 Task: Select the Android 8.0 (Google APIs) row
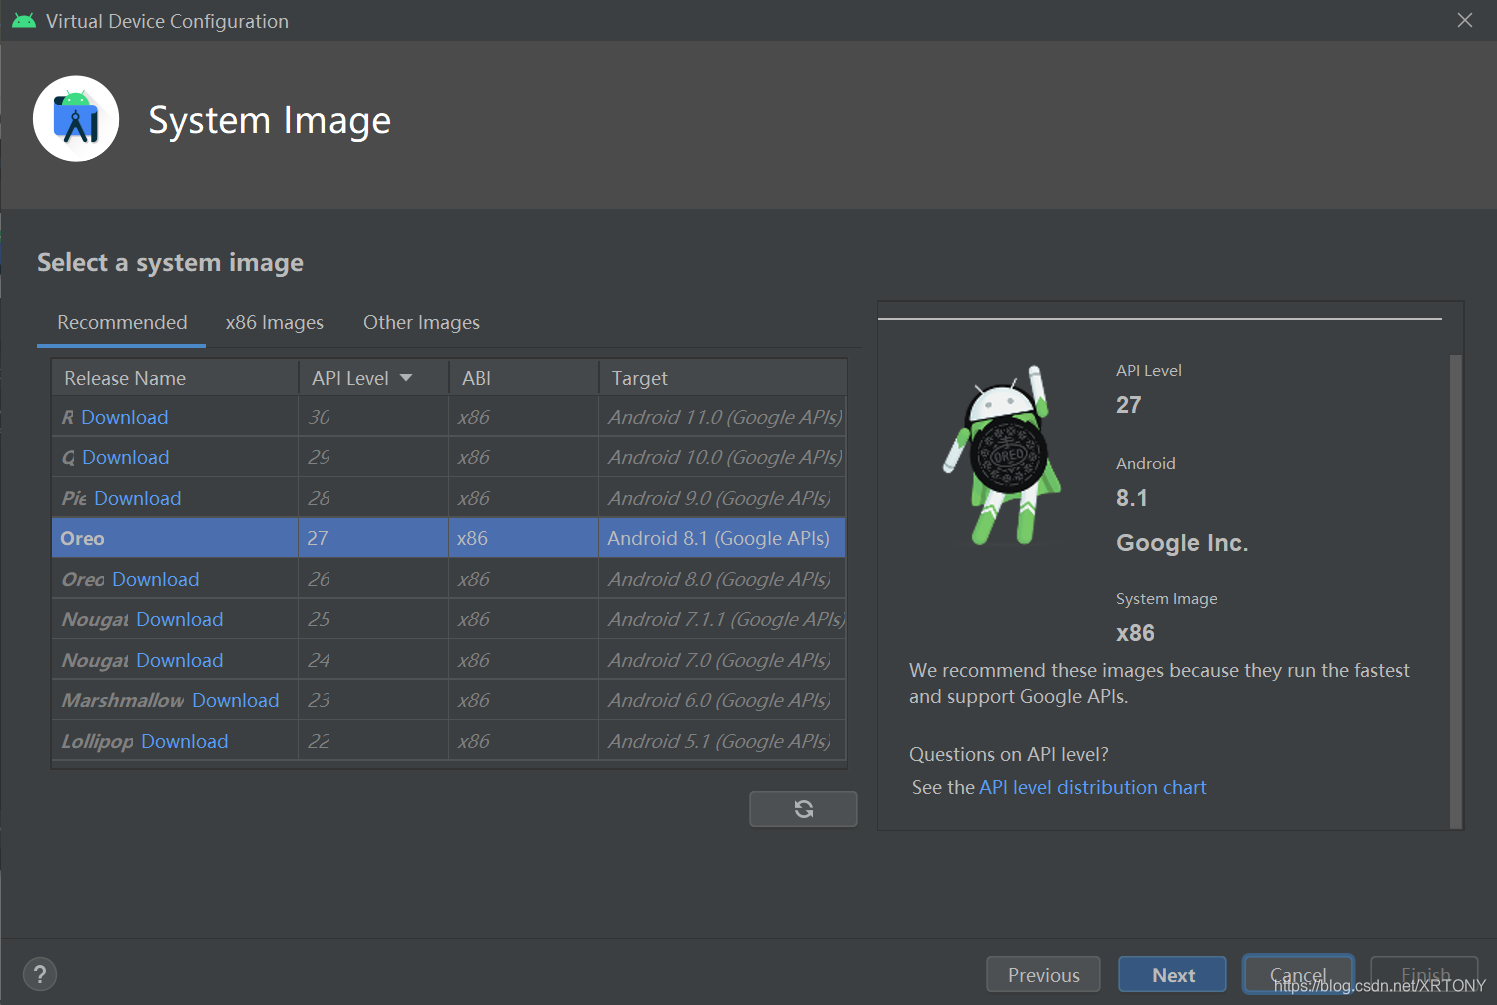click(x=449, y=579)
